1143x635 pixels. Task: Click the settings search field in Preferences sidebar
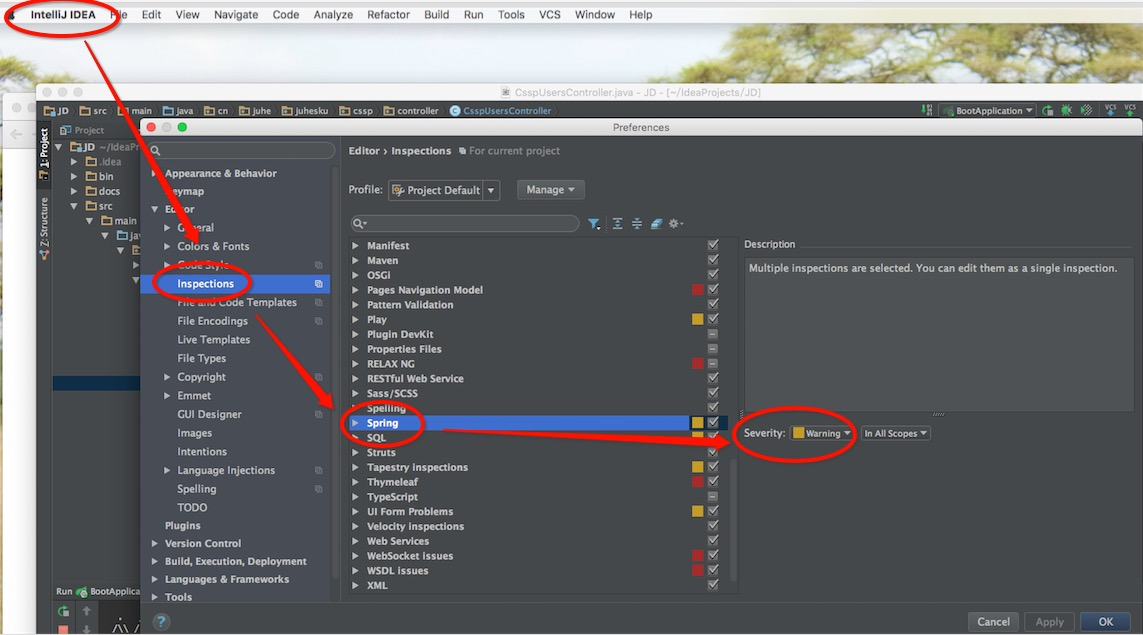tap(241, 150)
